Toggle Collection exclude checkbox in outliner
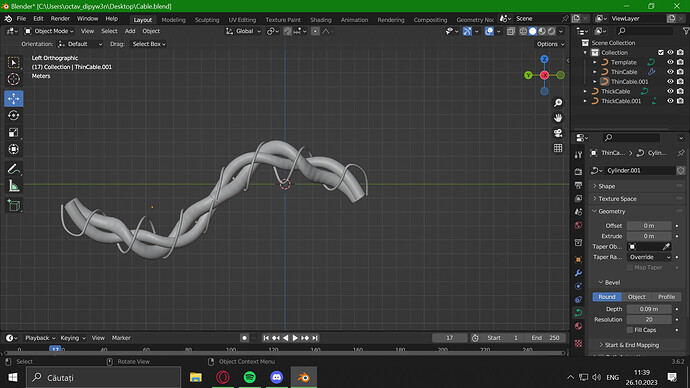This screenshot has height=388, width=690. coord(661,52)
